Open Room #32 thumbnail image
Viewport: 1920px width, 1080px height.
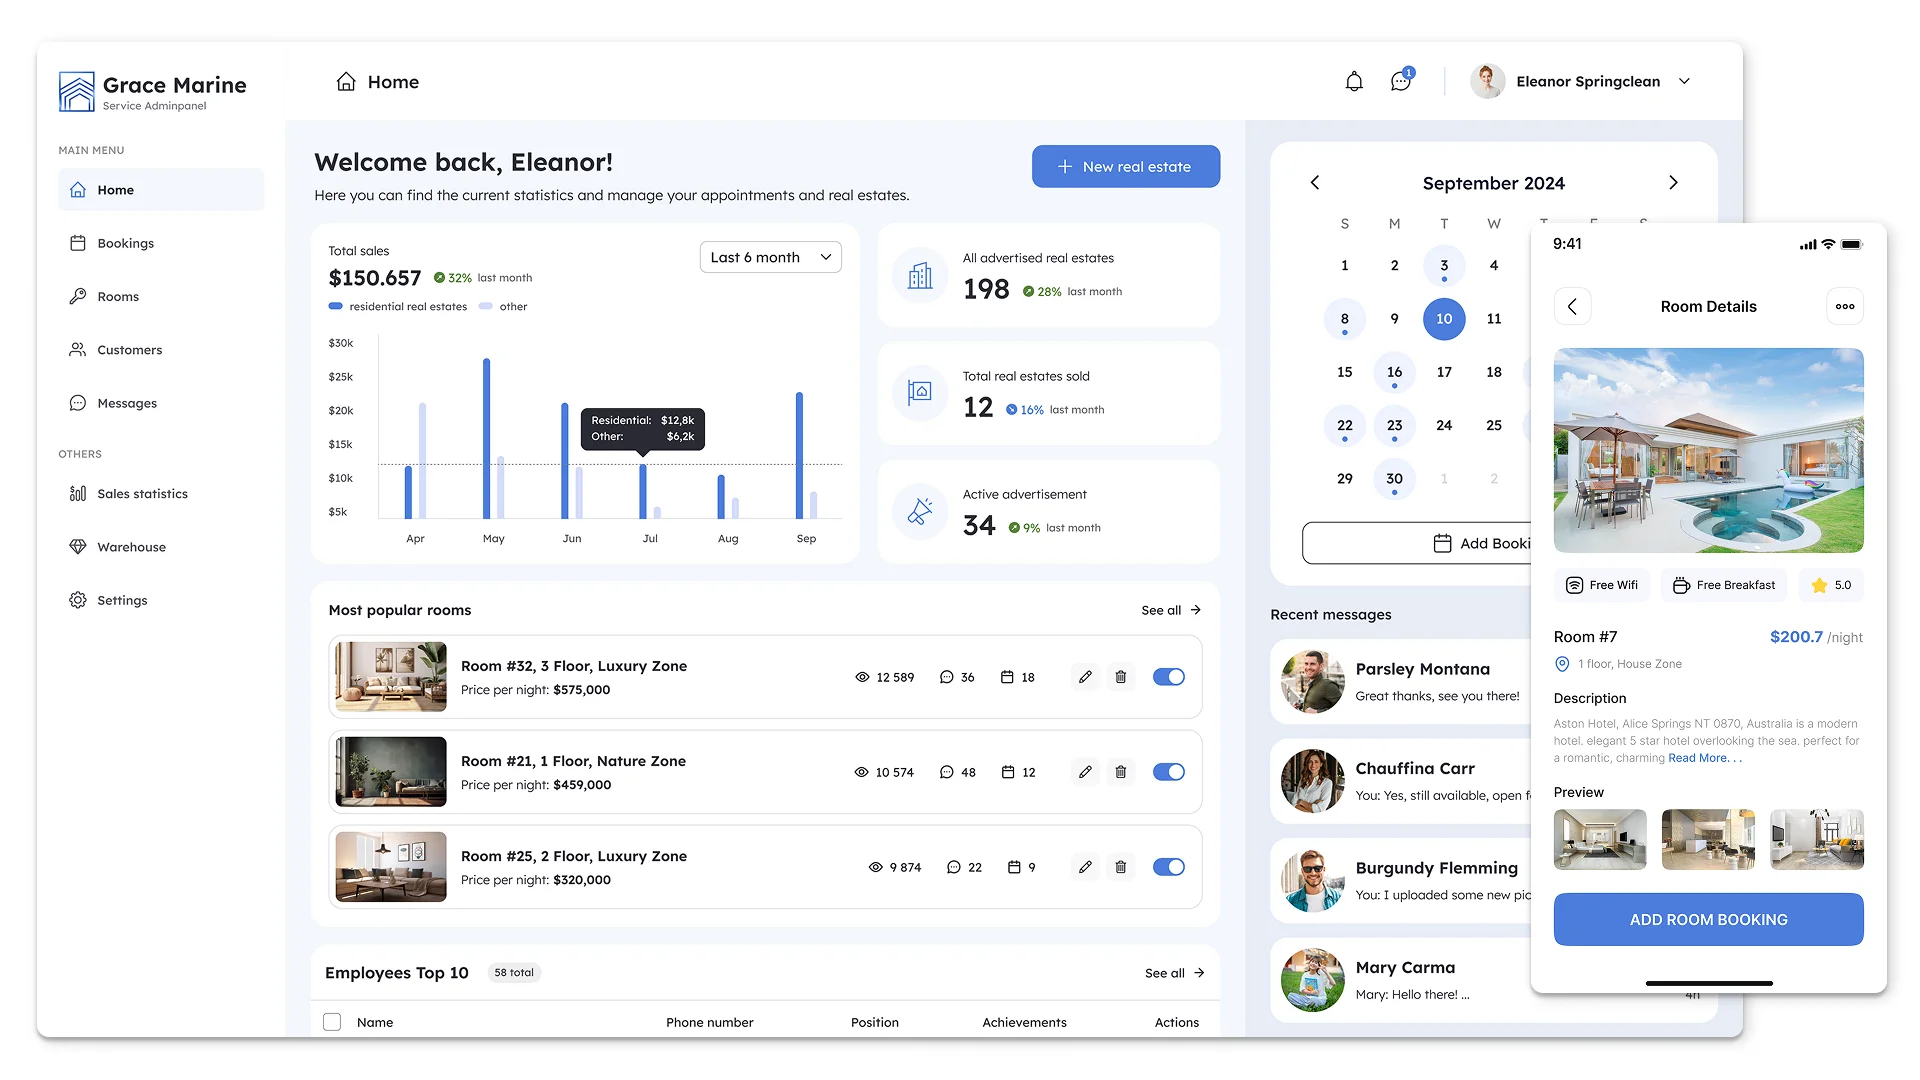[x=391, y=677]
